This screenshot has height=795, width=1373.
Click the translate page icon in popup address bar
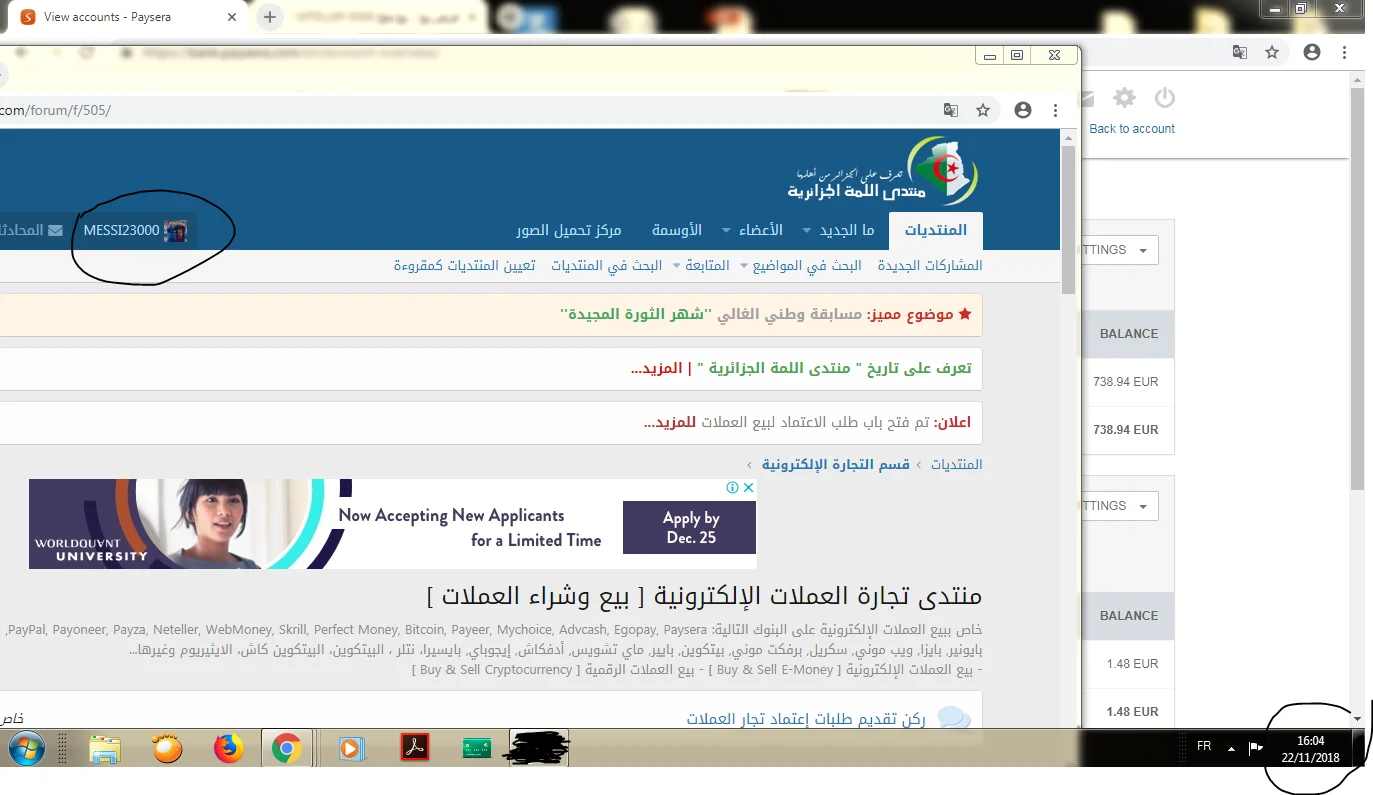(x=951, y=110)
